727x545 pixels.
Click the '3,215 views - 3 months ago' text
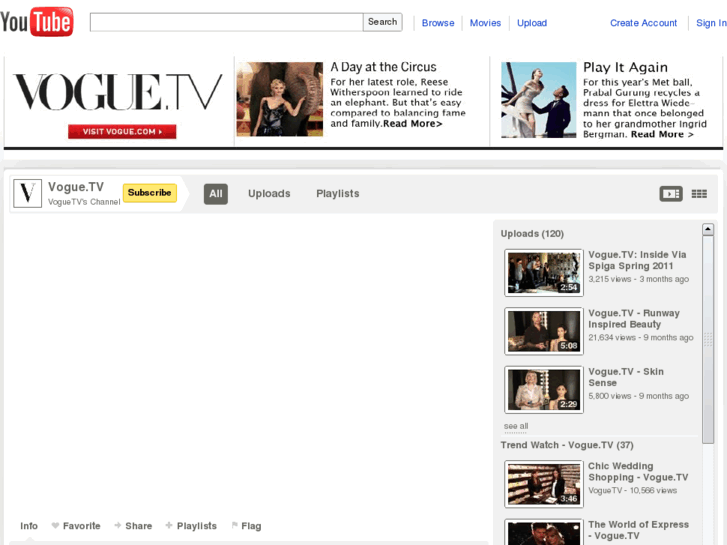point(638,279)
